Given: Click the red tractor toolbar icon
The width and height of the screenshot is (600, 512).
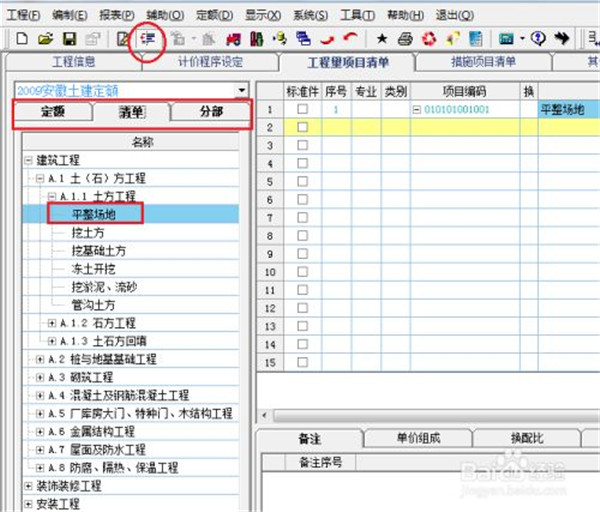Looking at the screenshot, I should [233, 39].
